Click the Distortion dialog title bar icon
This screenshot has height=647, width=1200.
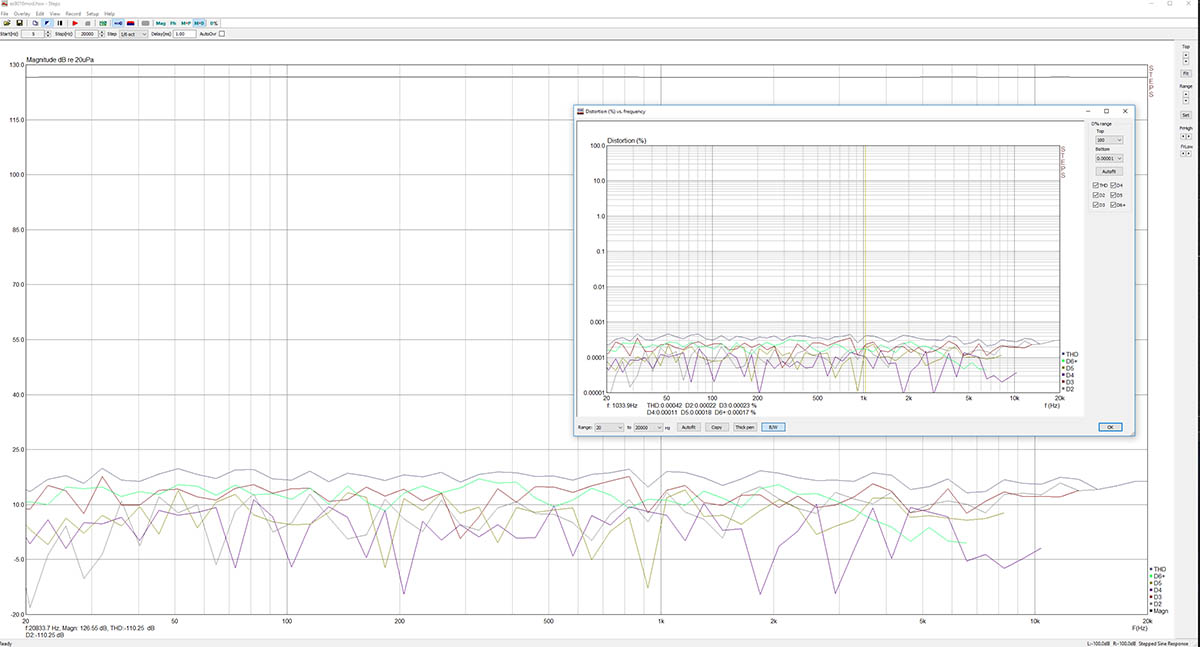point(580,111)
